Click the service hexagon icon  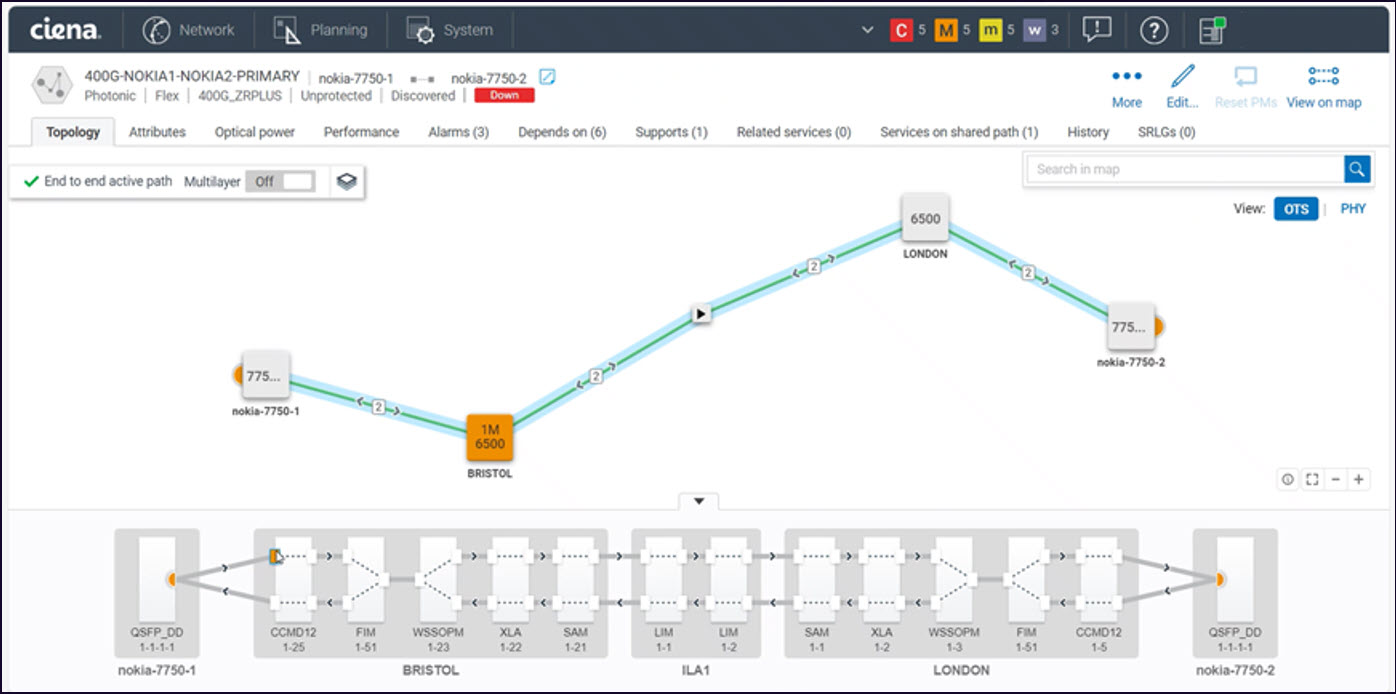tap(52, 85)
